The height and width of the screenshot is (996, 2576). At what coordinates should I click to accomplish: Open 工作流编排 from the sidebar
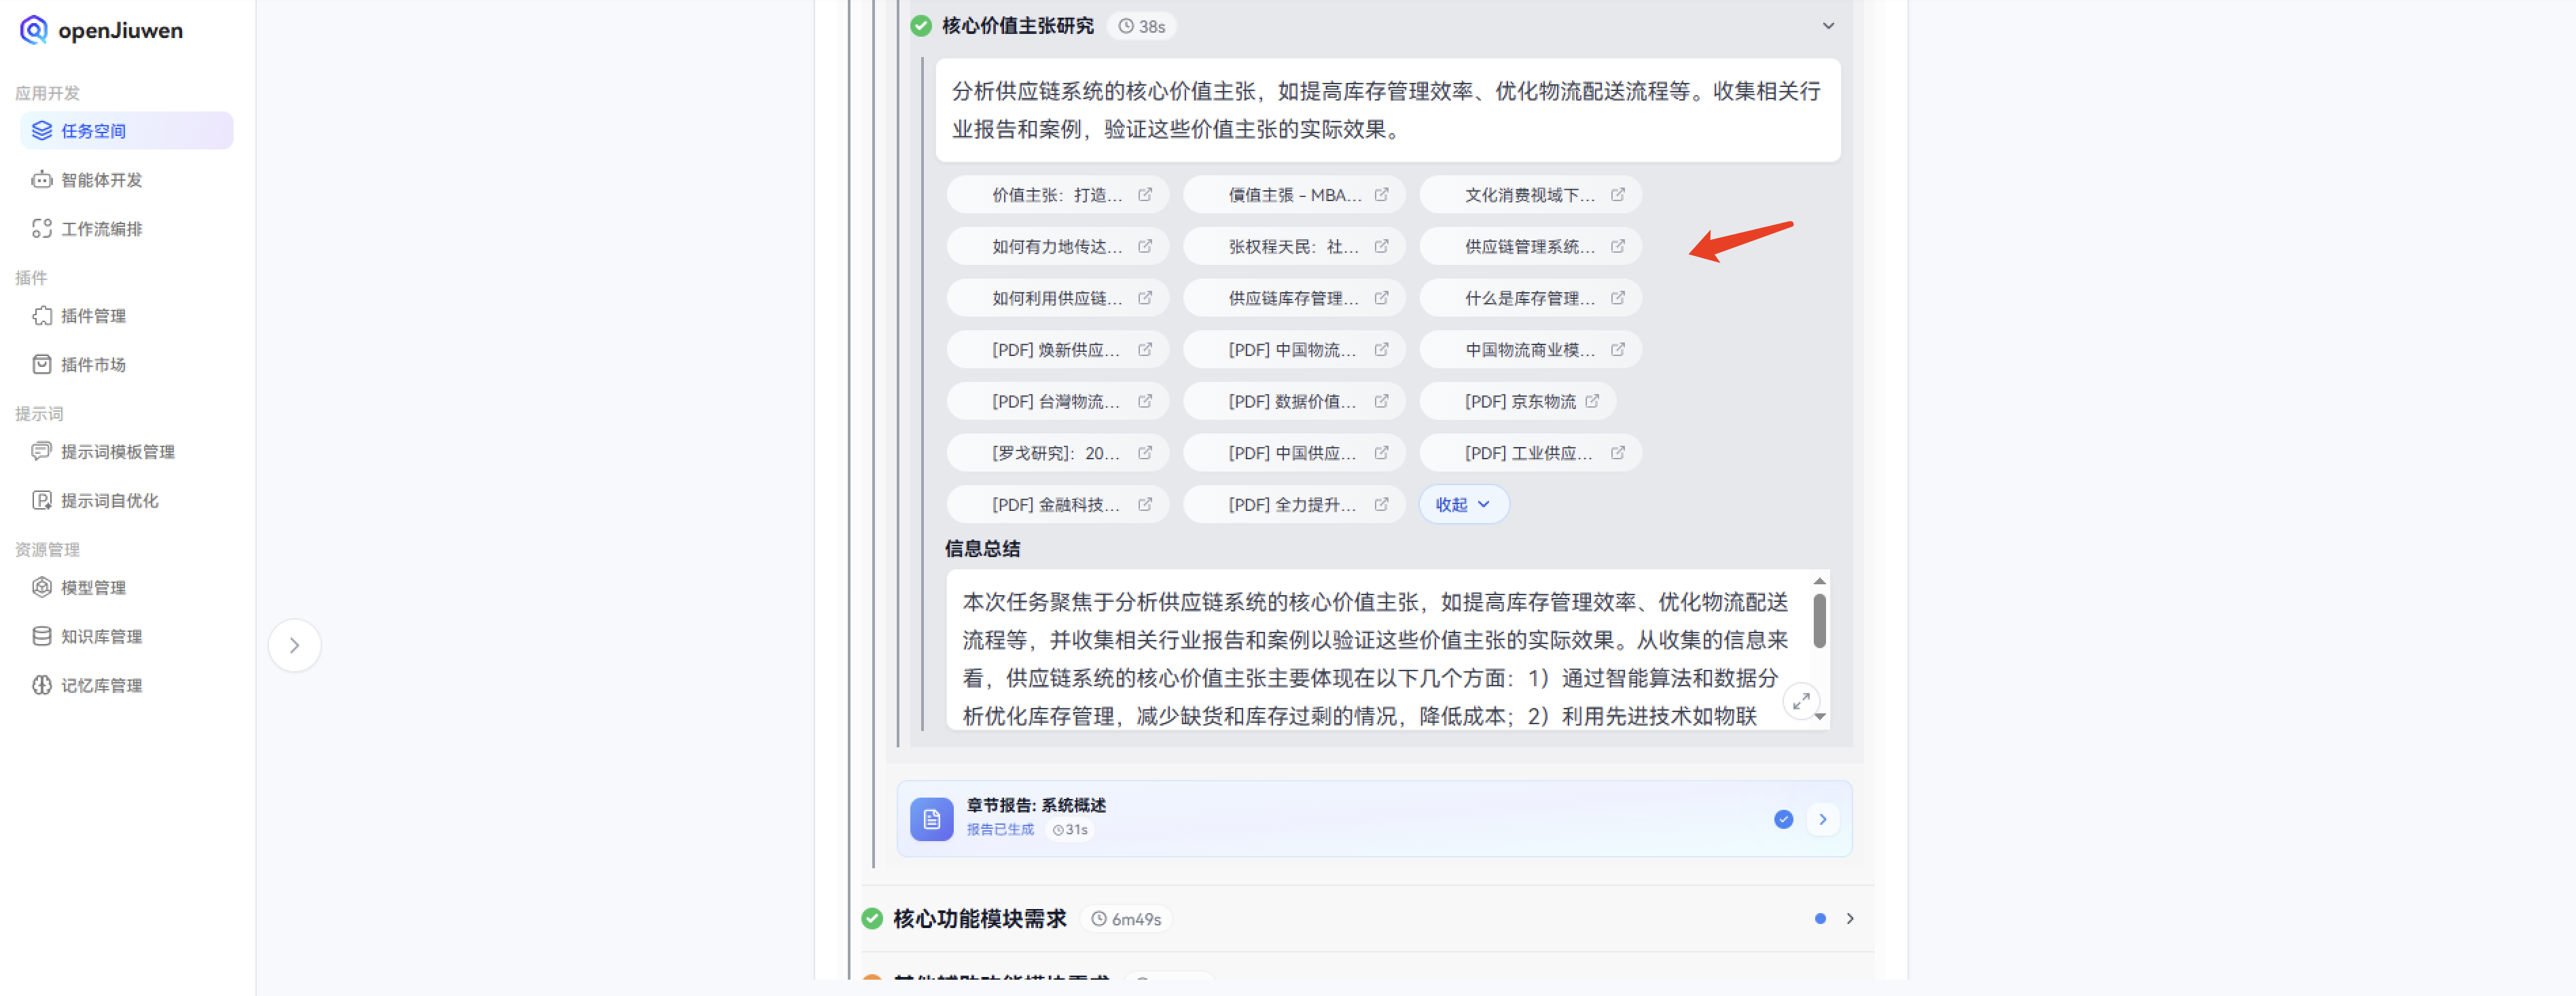[x=41, y=228]
